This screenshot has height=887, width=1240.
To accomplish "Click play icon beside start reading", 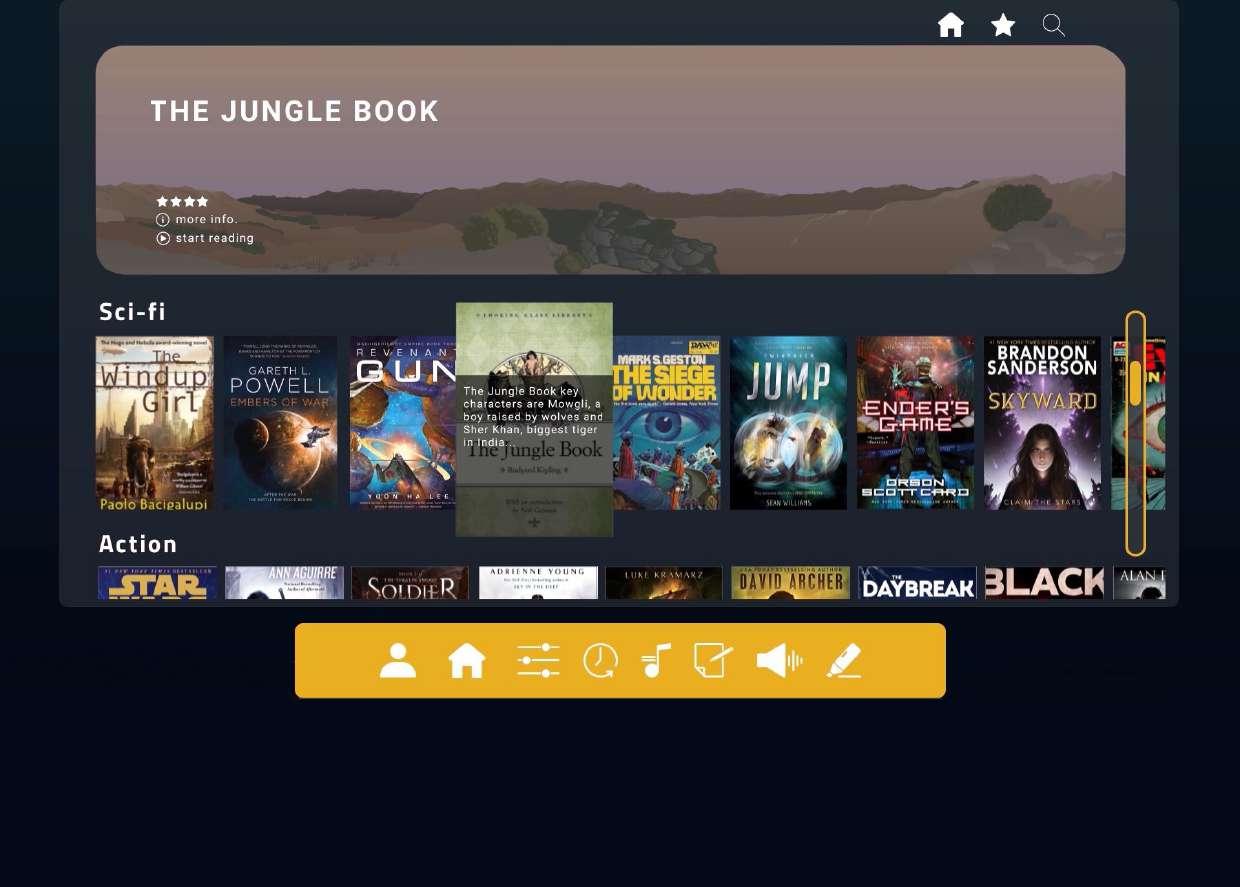I will [163, 238].
